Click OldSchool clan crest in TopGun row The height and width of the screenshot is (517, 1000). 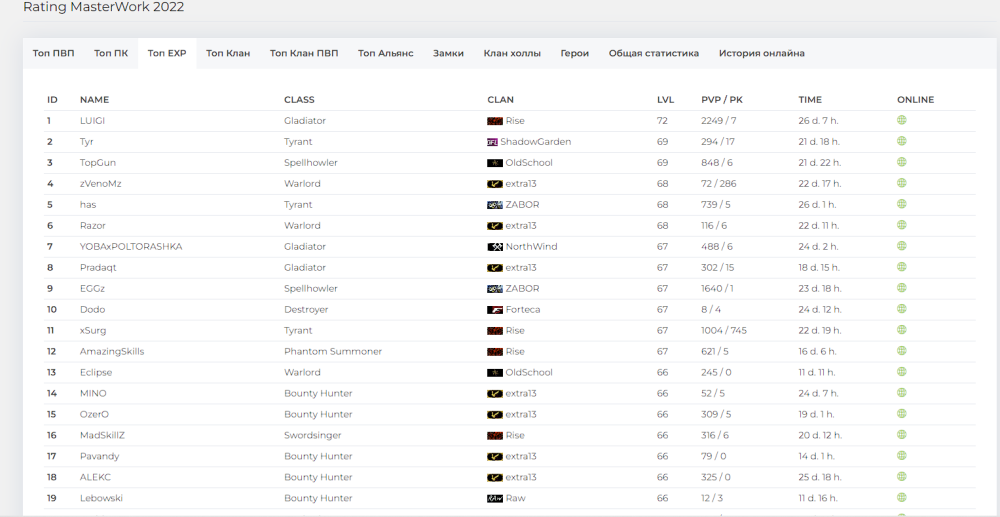coord(495,163)
